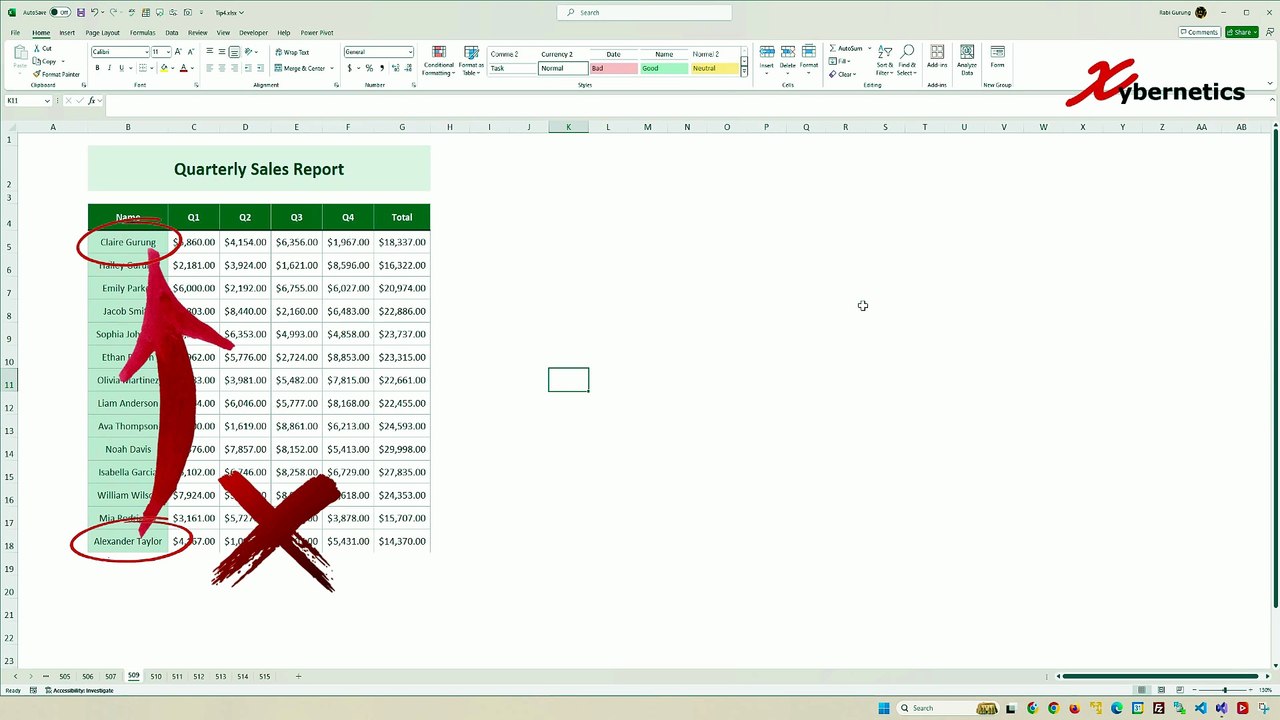The image size is (1280, 720).
Task: Click the Save icon in the title bar
Action: pyautogui.click(x=81, y=12)
